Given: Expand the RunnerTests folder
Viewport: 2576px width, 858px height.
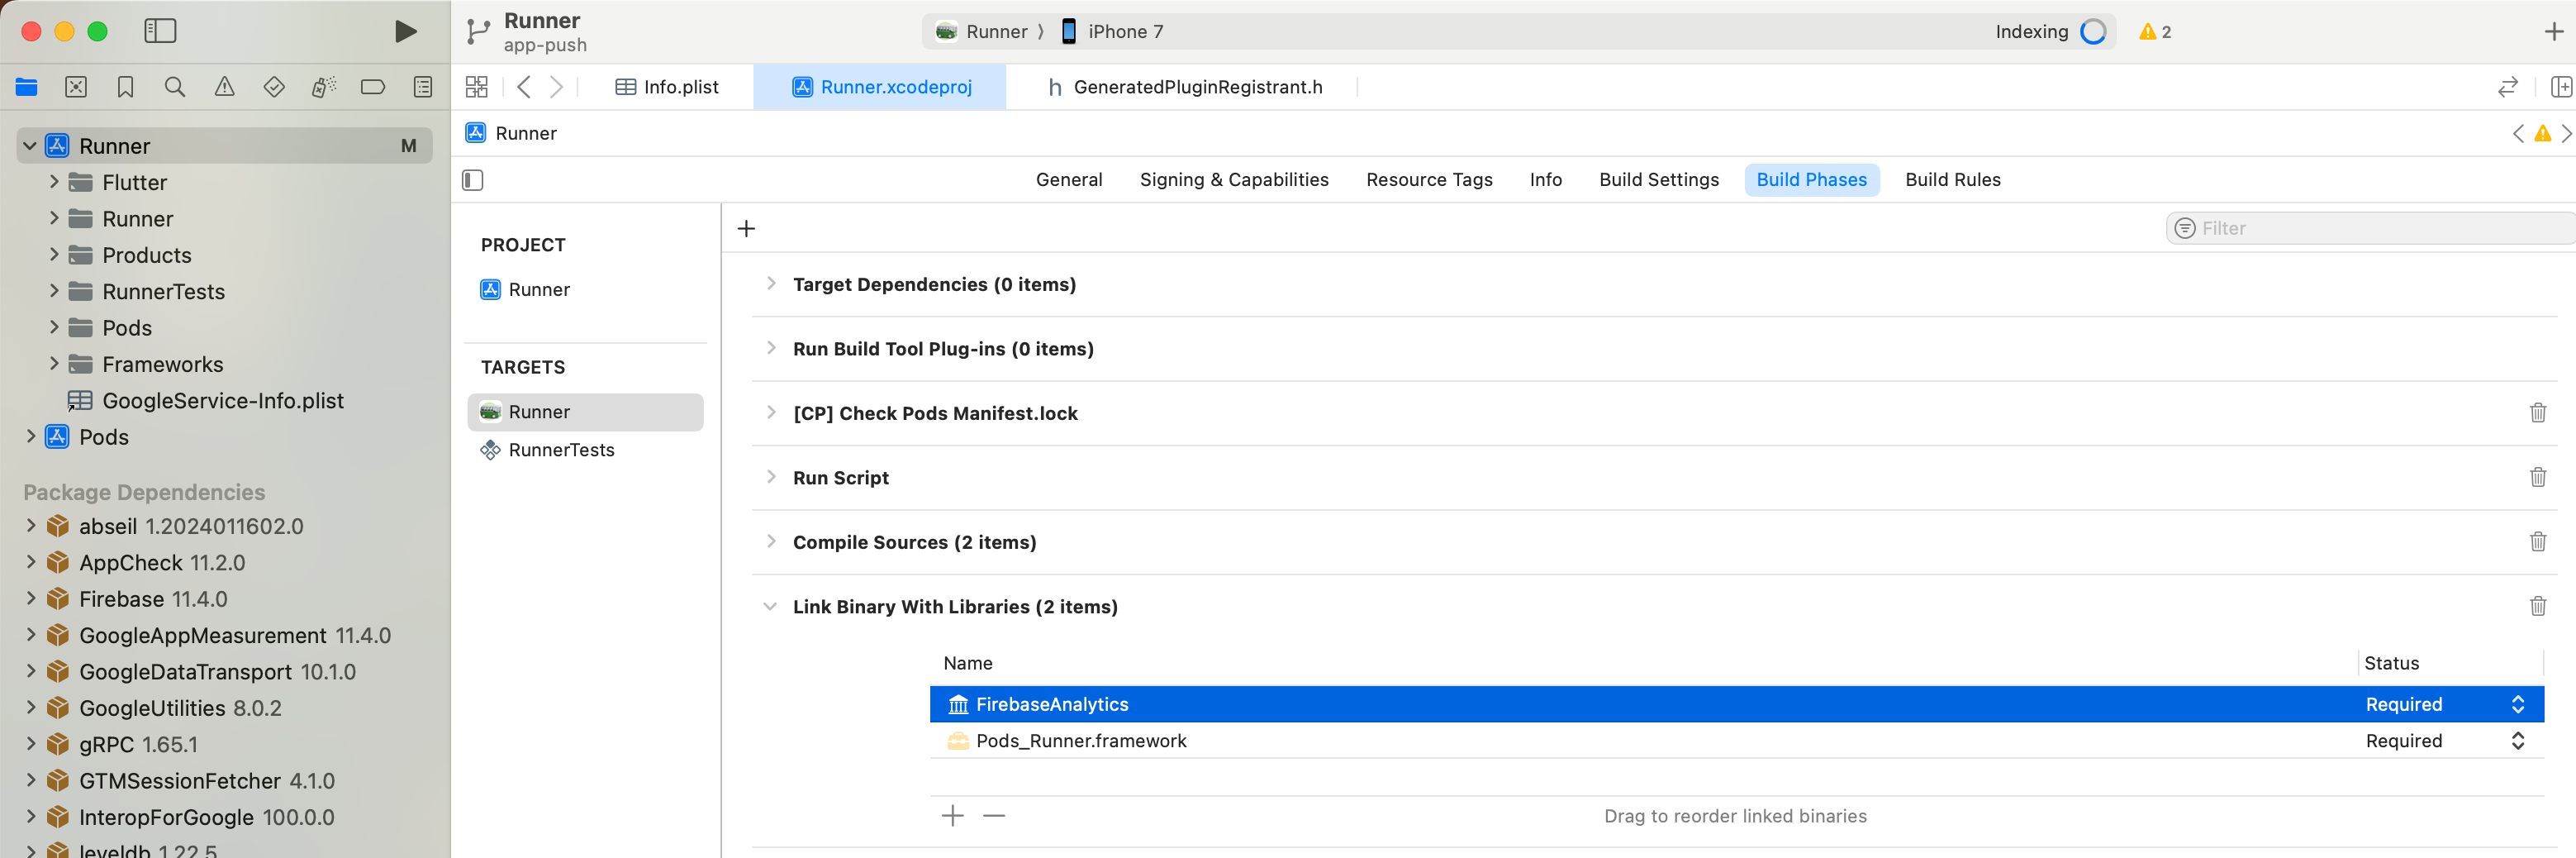Looking at the screenshot, I should 54,291.
